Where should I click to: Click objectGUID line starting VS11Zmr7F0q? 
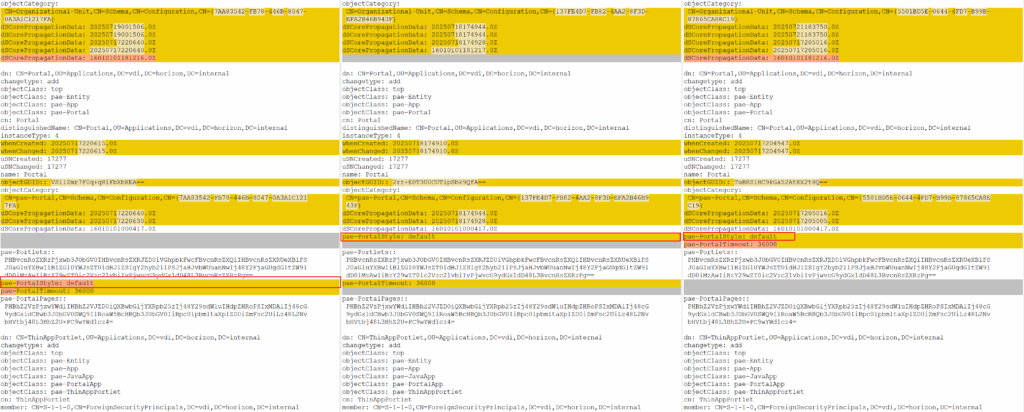coord(170,181)
